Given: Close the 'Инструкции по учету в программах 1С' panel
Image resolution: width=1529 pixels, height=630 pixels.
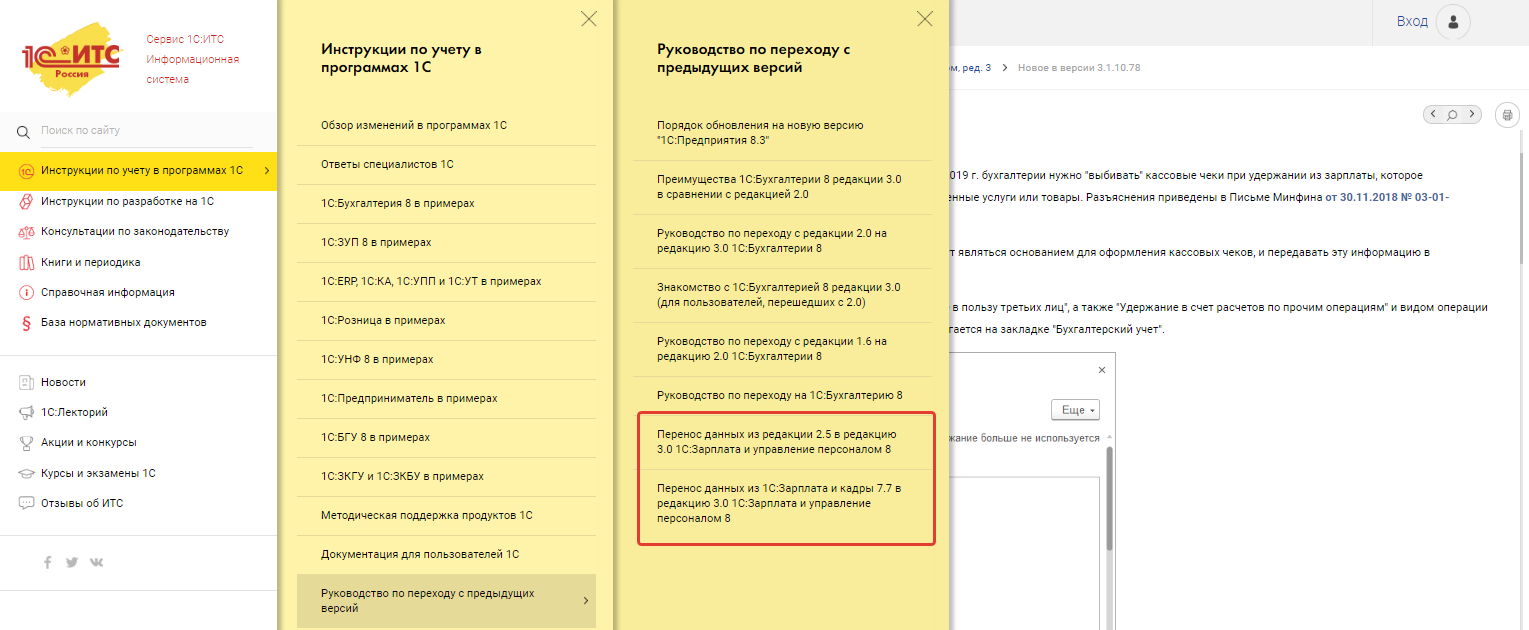Looking at the screenshot, I should 589,18.
